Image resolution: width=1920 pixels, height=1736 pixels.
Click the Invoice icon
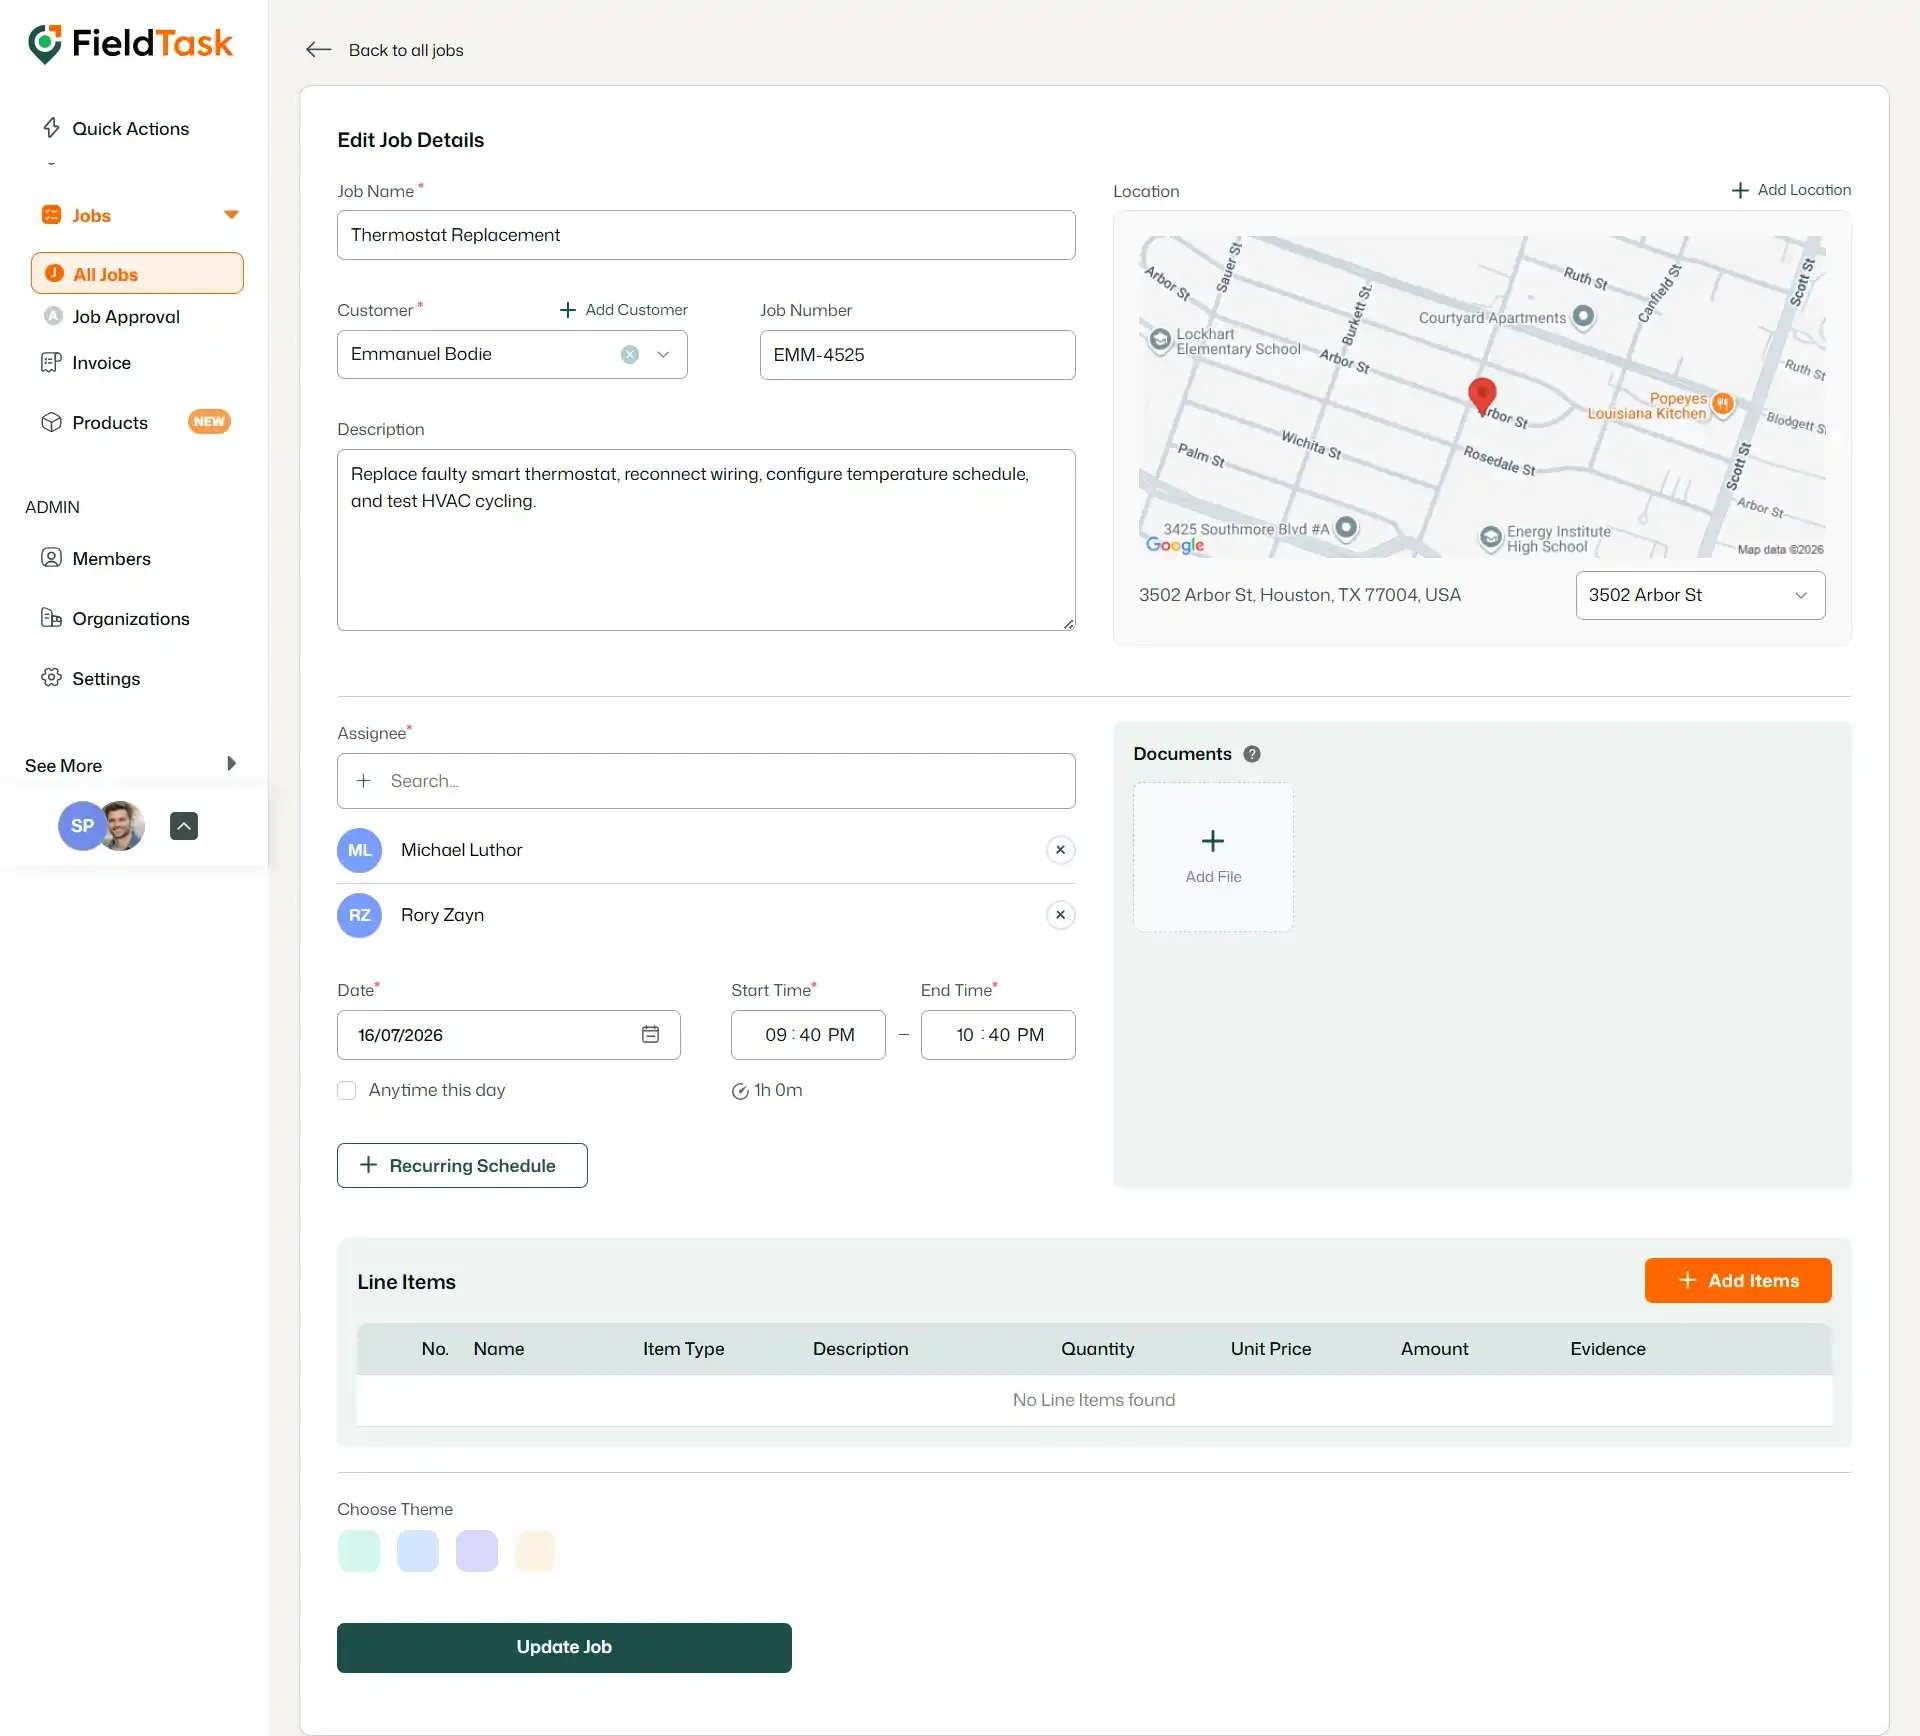(51, 362)
